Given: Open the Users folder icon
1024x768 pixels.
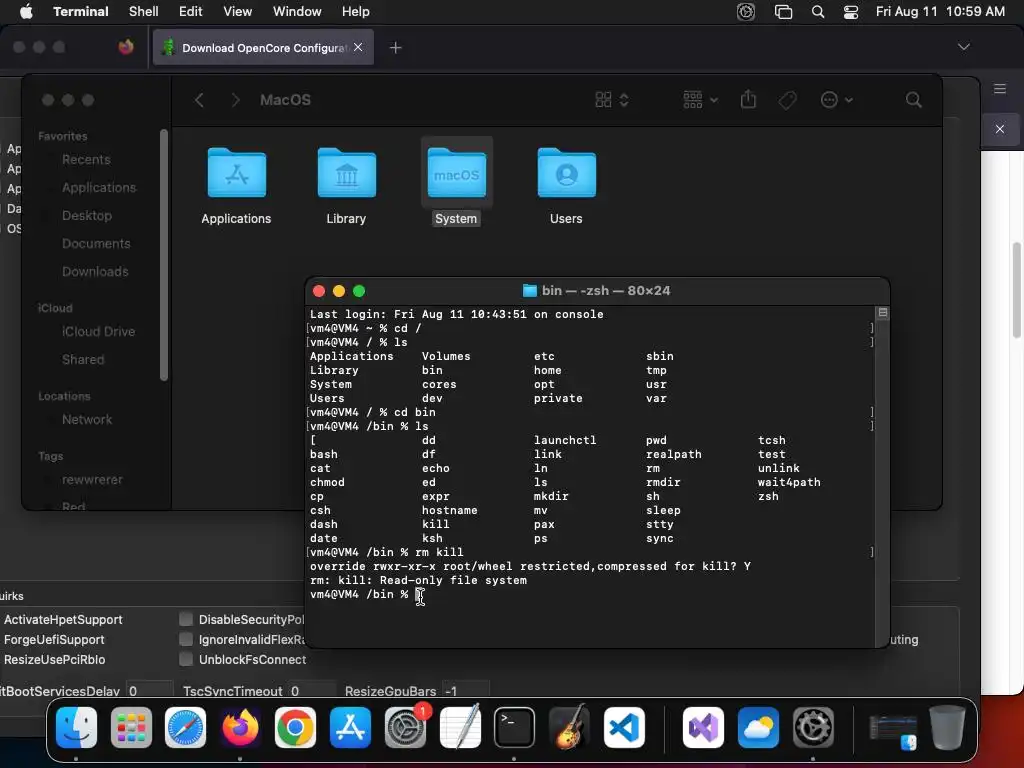Looking at the screenshot, I should 566,173.
